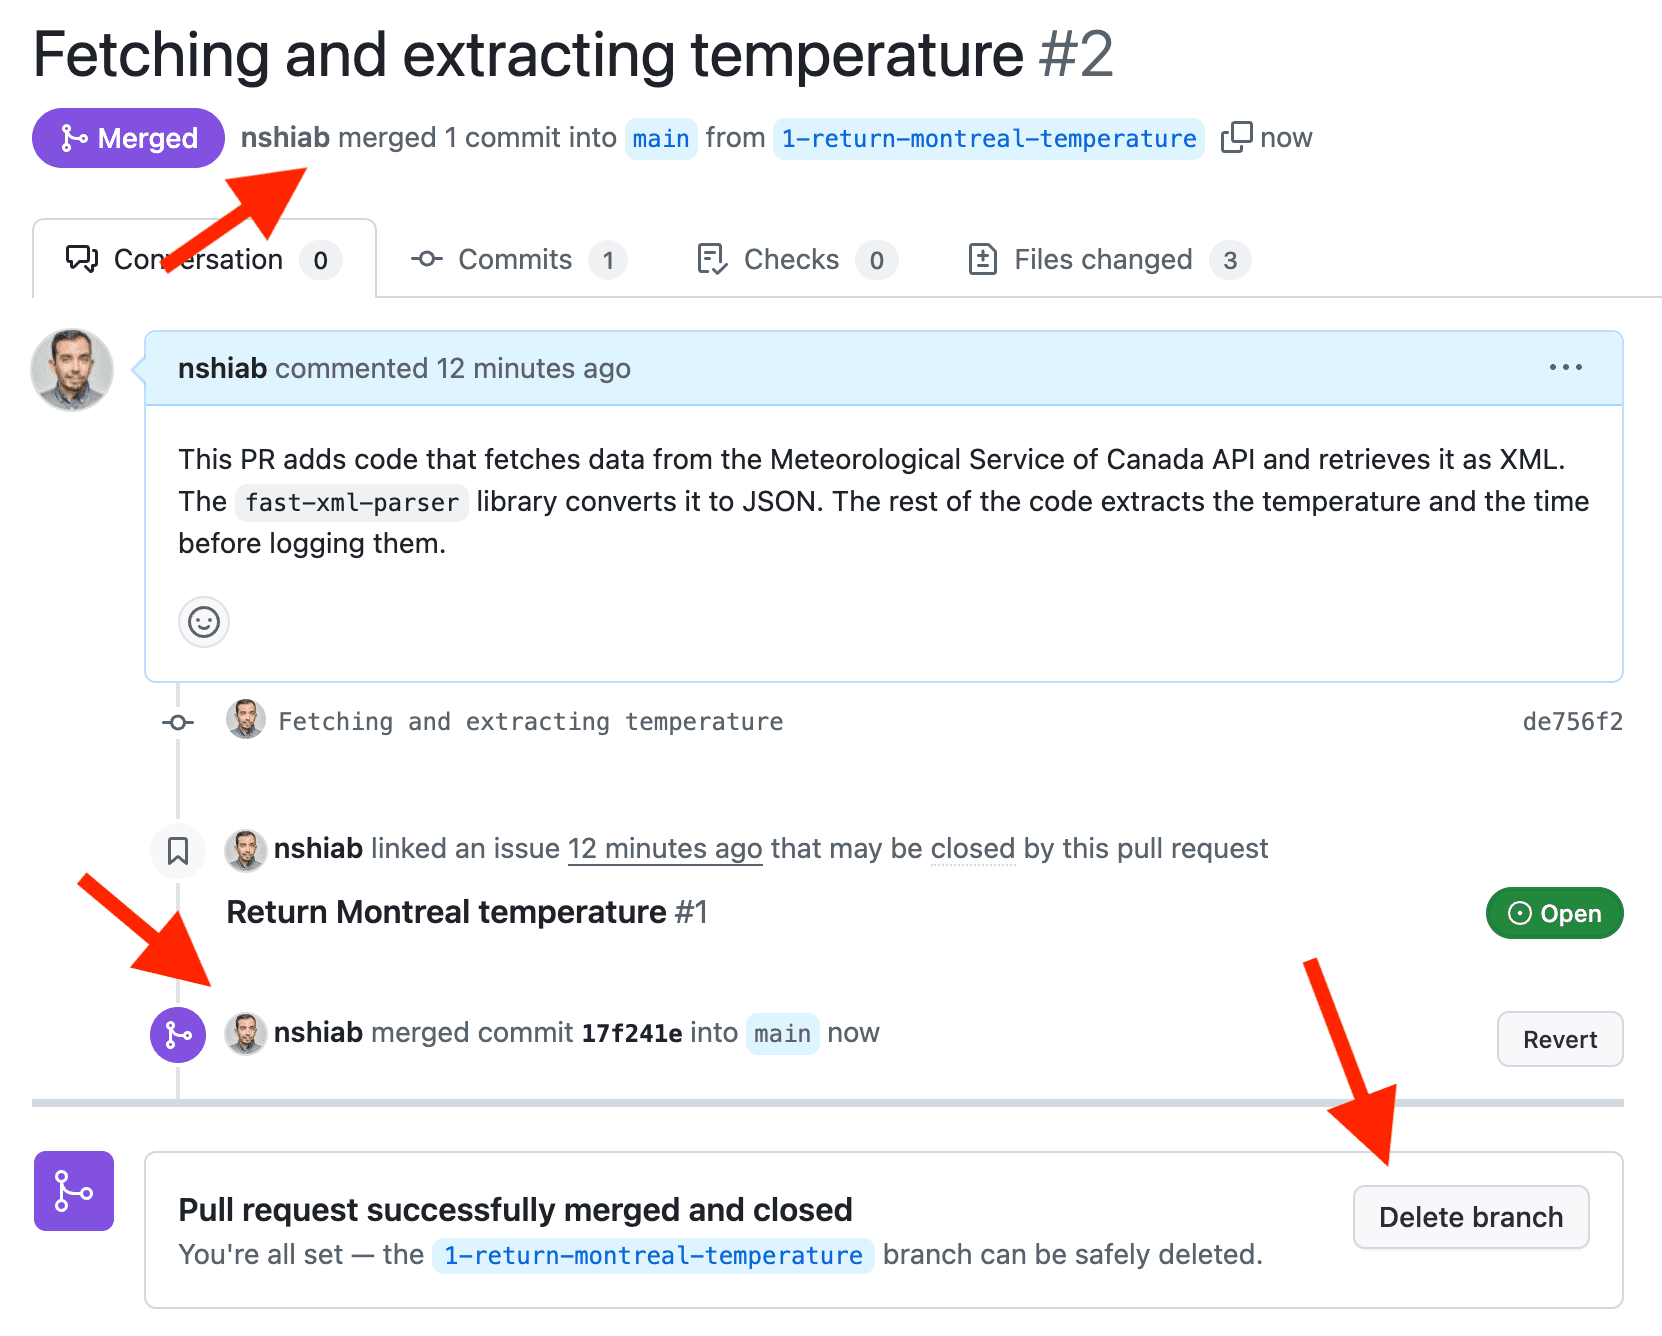Click the 12 minutes ago timestamp link
This screenshot has width=1662, height=1336.
pyautogui.click(x=664, y=849)
